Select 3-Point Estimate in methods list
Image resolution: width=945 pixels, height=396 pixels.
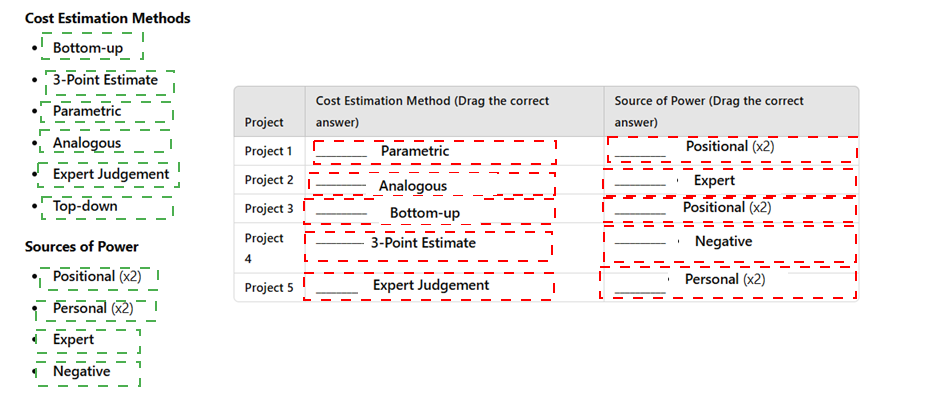click(x=110, y=83)
